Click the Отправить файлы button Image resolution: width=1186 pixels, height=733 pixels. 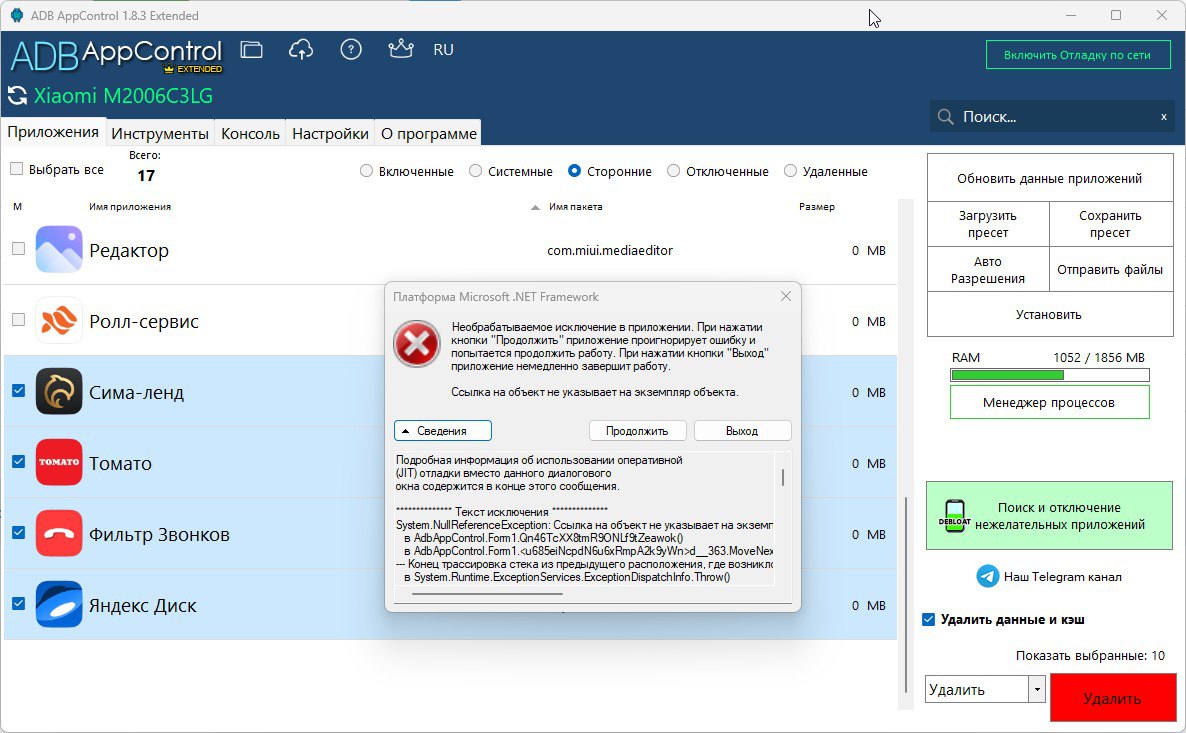pos(1110,269)
